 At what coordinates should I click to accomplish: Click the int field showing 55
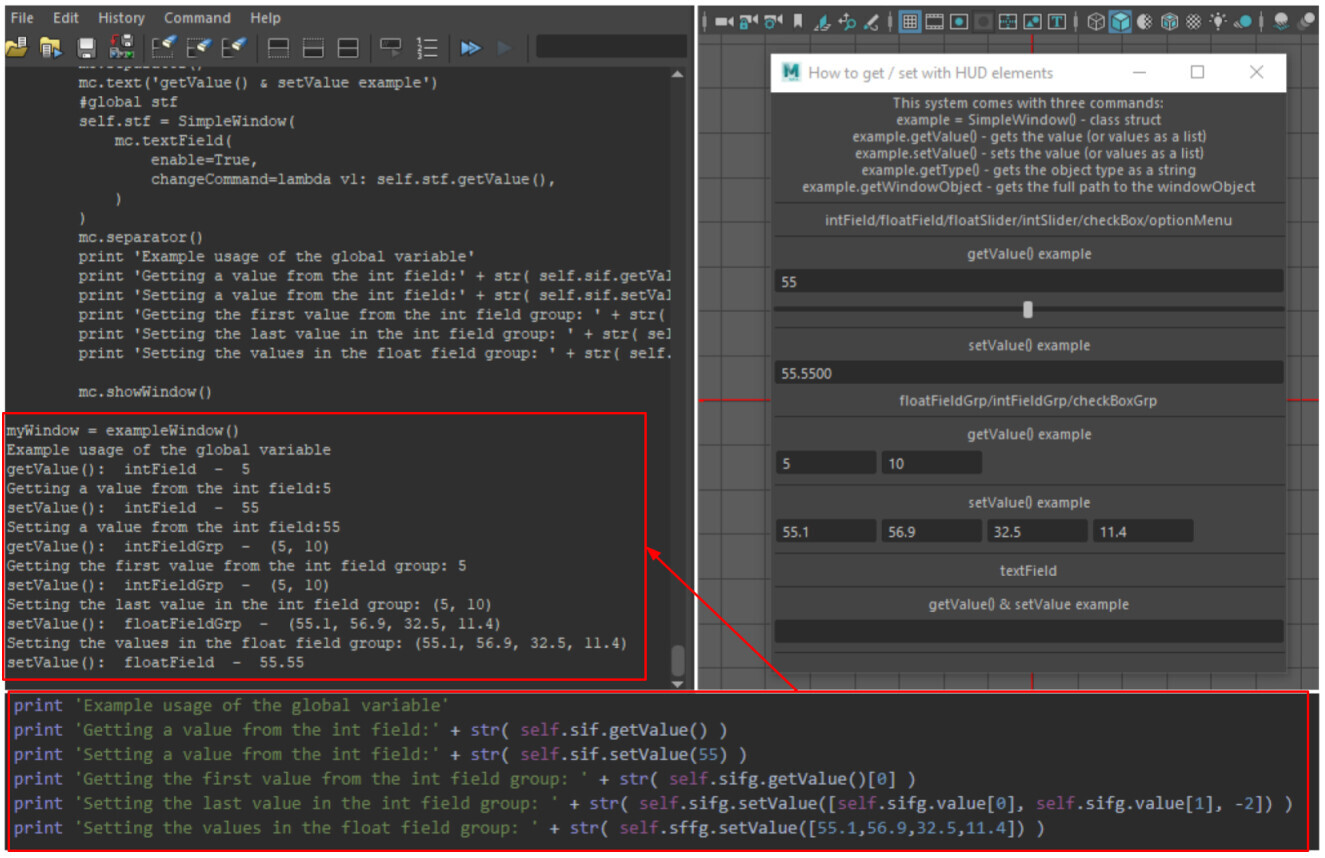[1028, 282]
